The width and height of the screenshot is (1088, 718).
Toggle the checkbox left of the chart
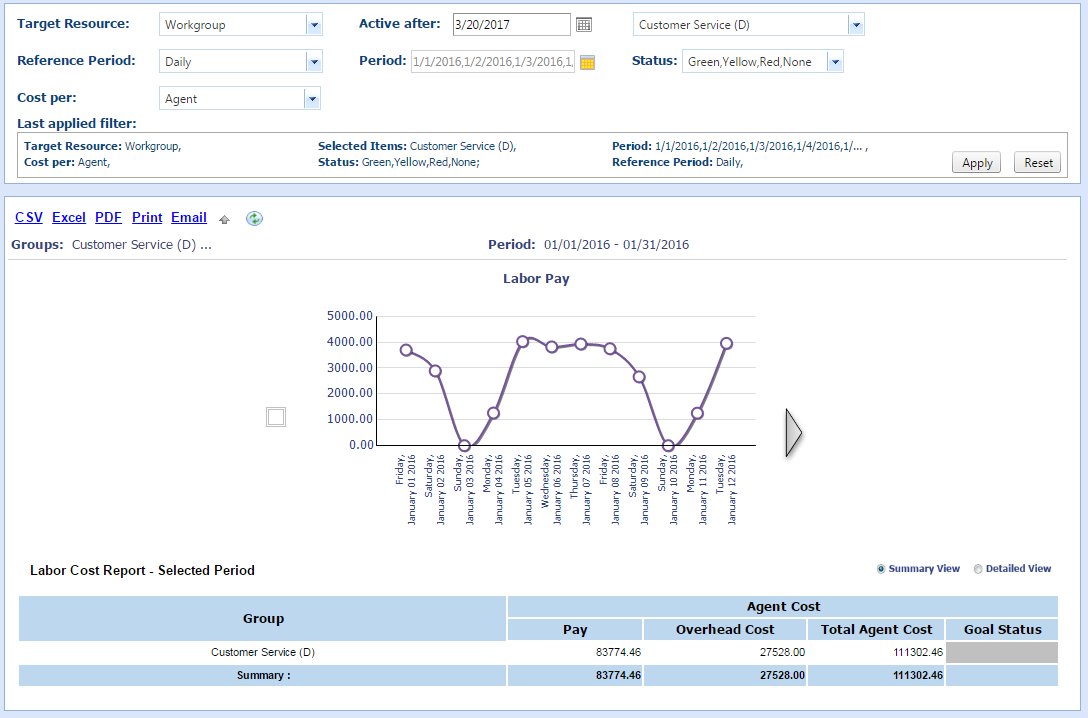(x=276, y=417)
